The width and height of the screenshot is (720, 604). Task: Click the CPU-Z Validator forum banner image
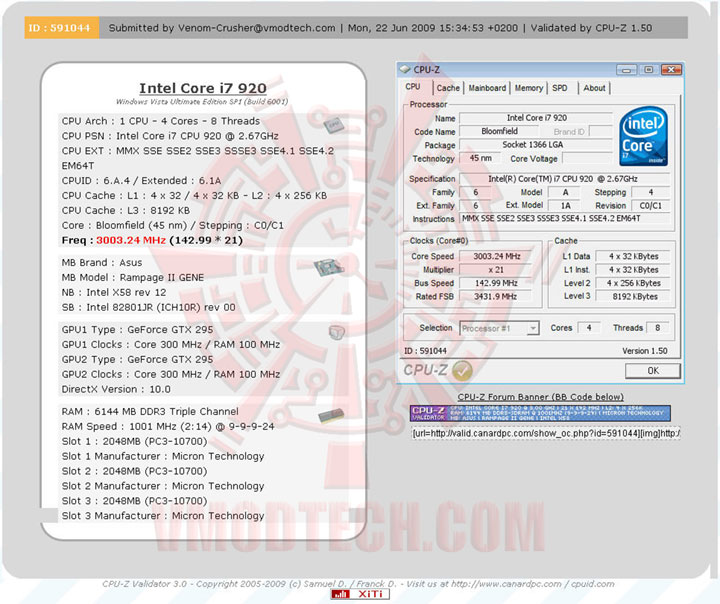(540, 413)
